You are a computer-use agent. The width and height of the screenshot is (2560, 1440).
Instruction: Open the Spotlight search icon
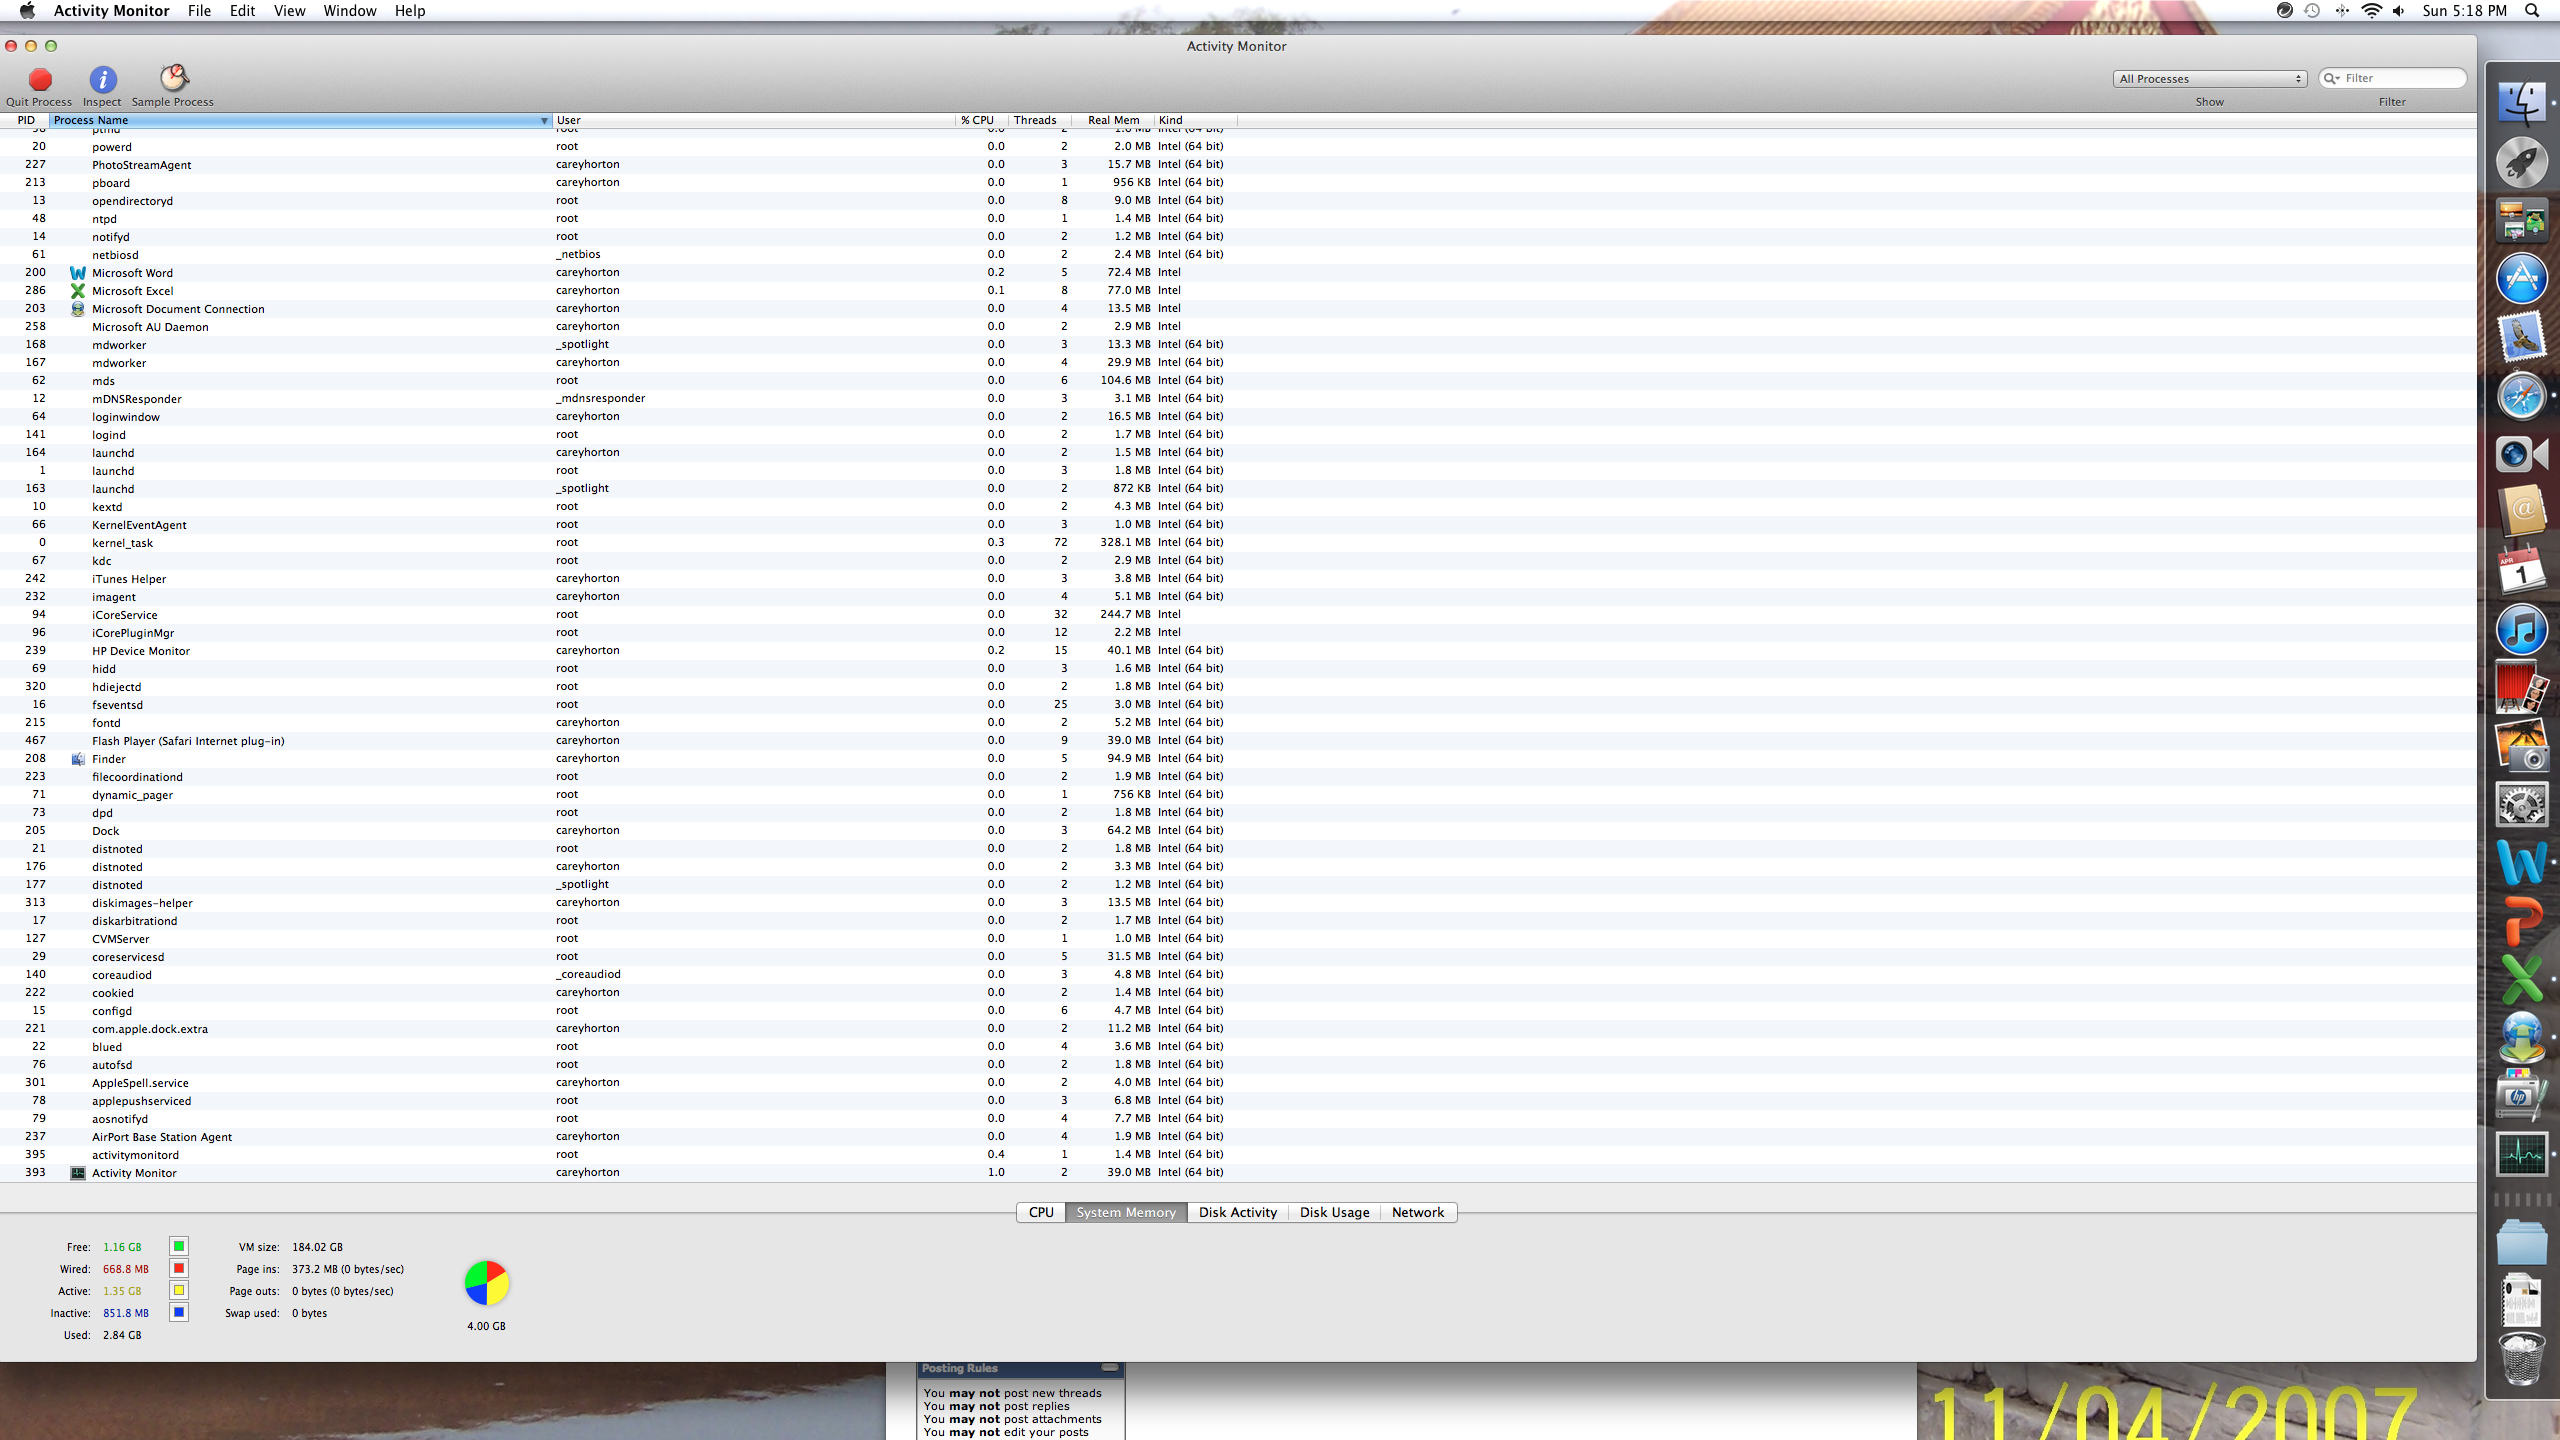(x=2532, y=11)
